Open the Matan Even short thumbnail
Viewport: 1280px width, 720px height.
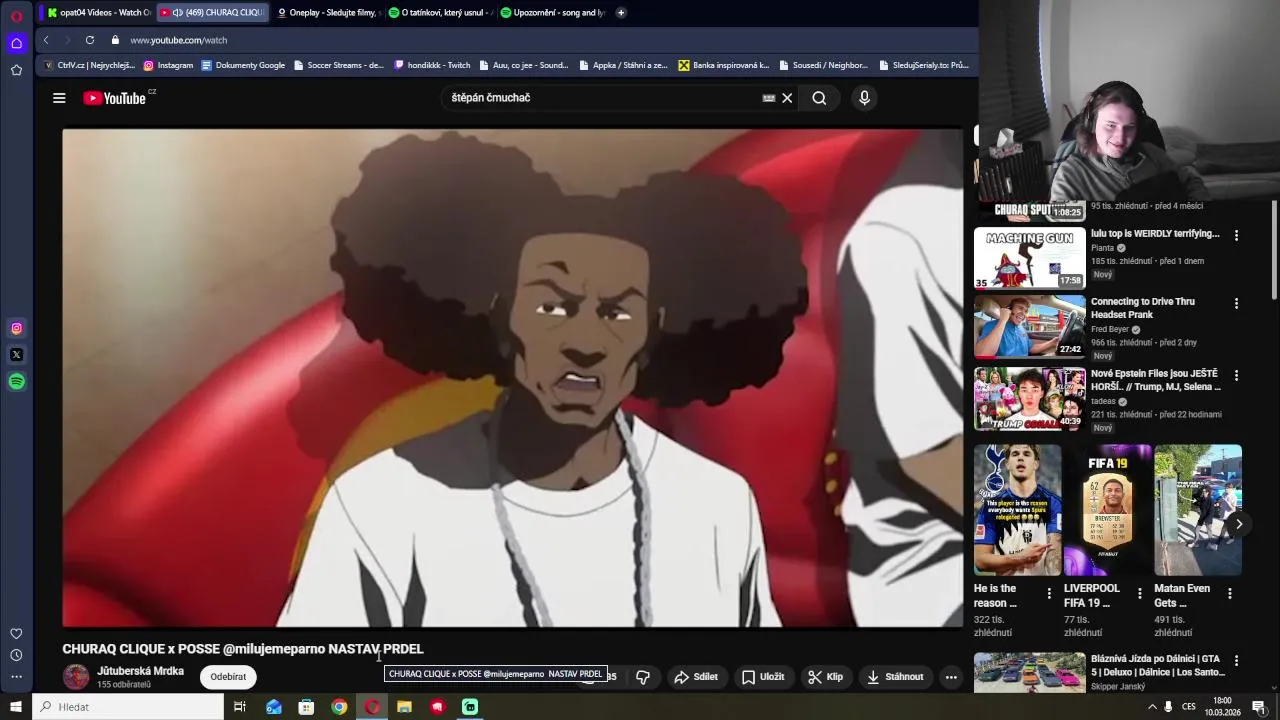pyautogui.click(x=1198, y=510)
